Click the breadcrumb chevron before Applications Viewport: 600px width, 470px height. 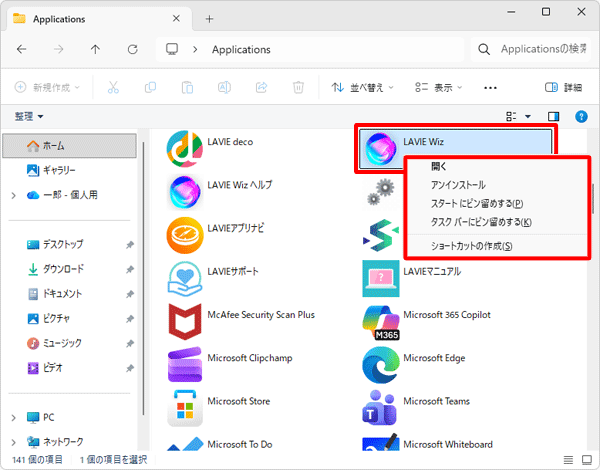click(x=195, y=49)
